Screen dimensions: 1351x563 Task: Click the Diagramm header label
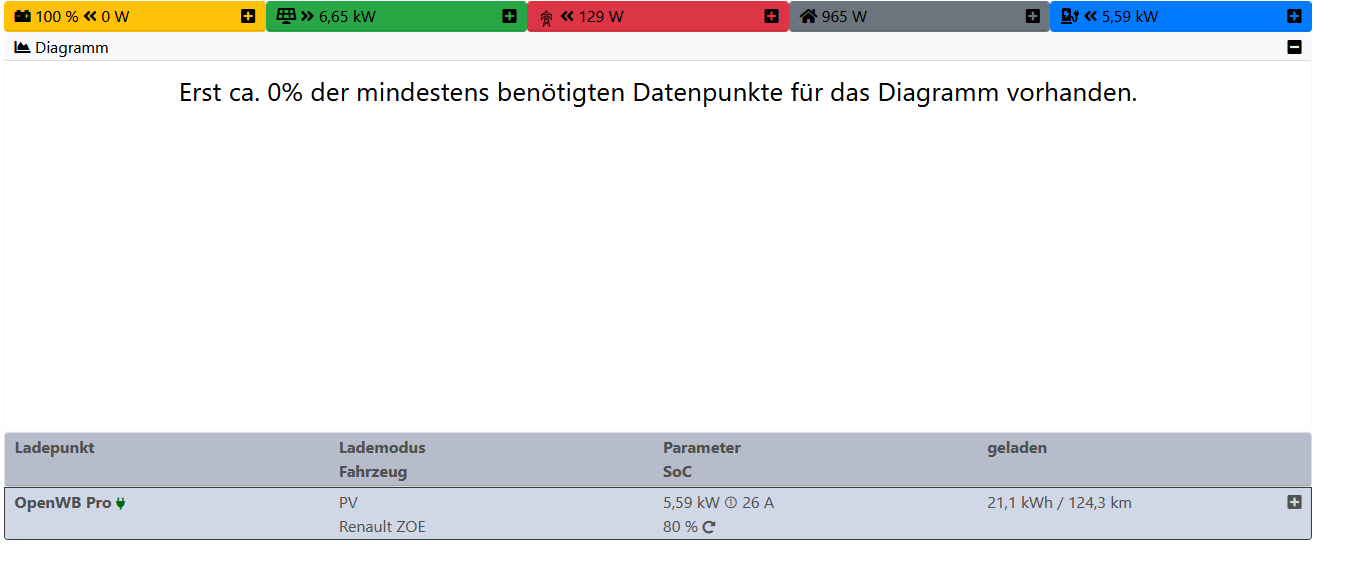pos(72,48)
